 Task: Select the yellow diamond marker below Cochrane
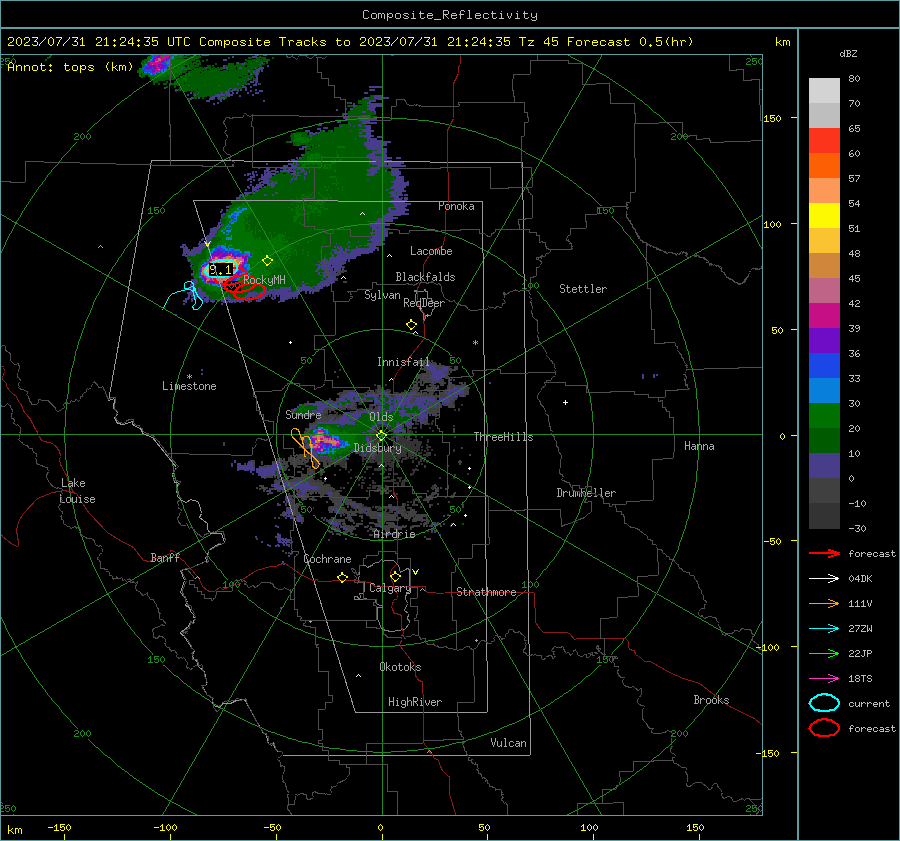click(342, 578)
